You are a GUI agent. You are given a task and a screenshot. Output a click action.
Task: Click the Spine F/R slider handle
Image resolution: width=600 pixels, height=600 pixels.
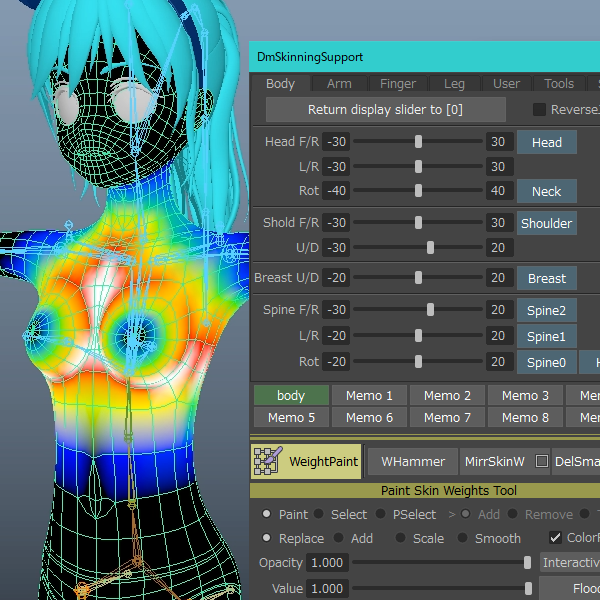point(430,310)
